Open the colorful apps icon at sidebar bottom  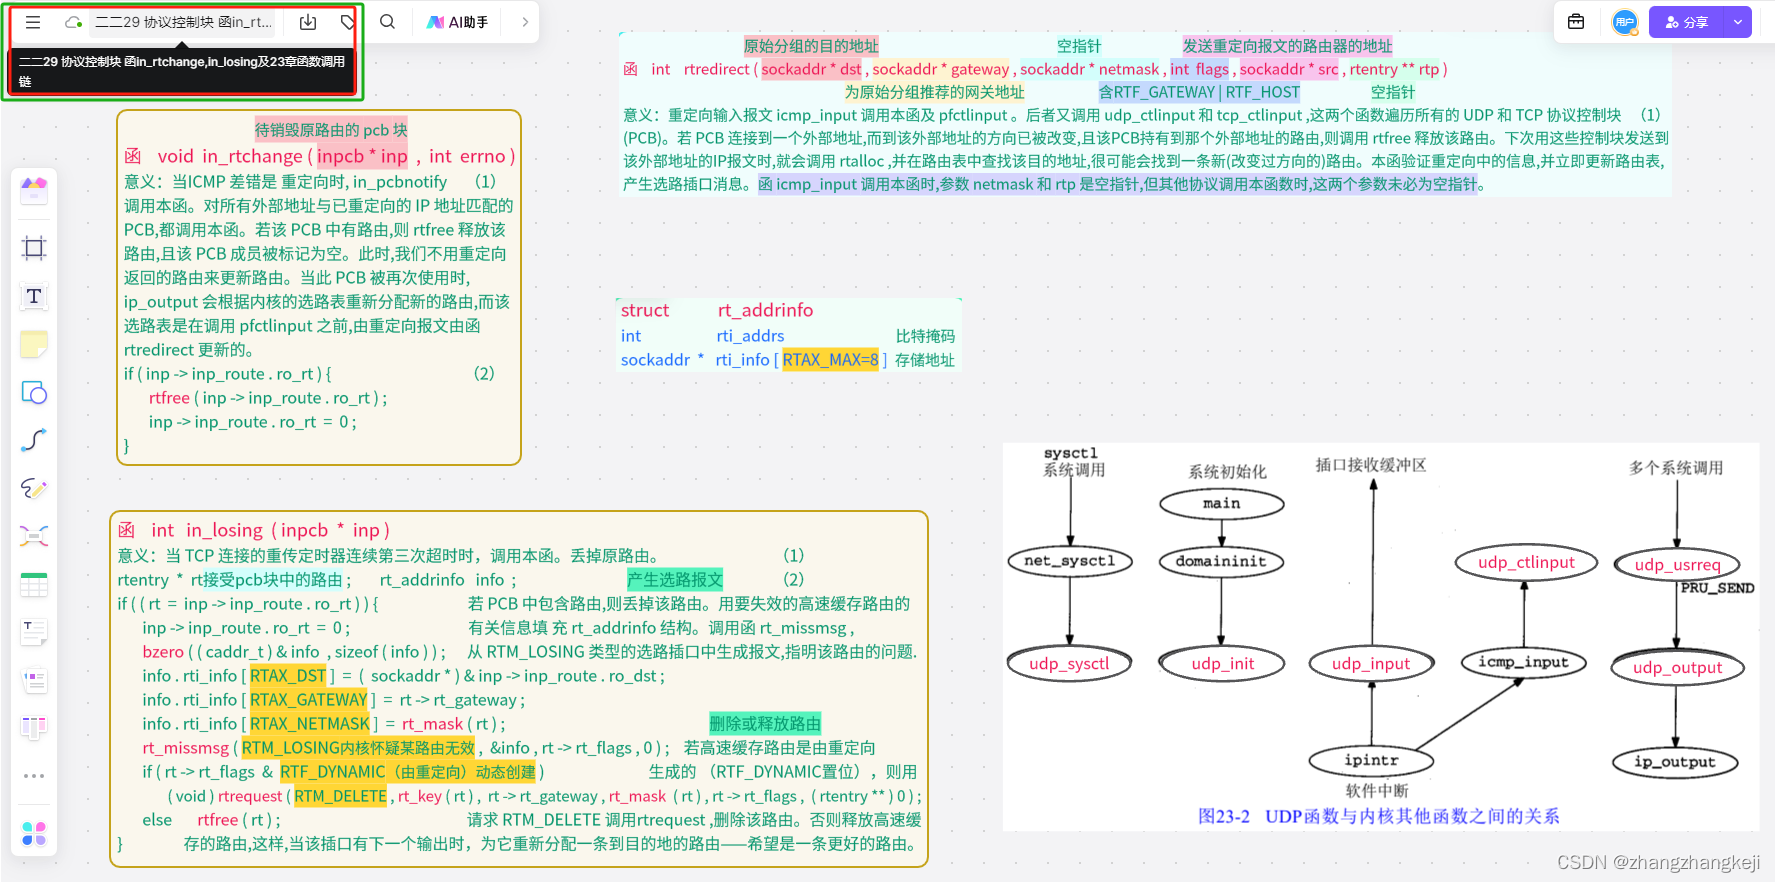coord(34,833)
